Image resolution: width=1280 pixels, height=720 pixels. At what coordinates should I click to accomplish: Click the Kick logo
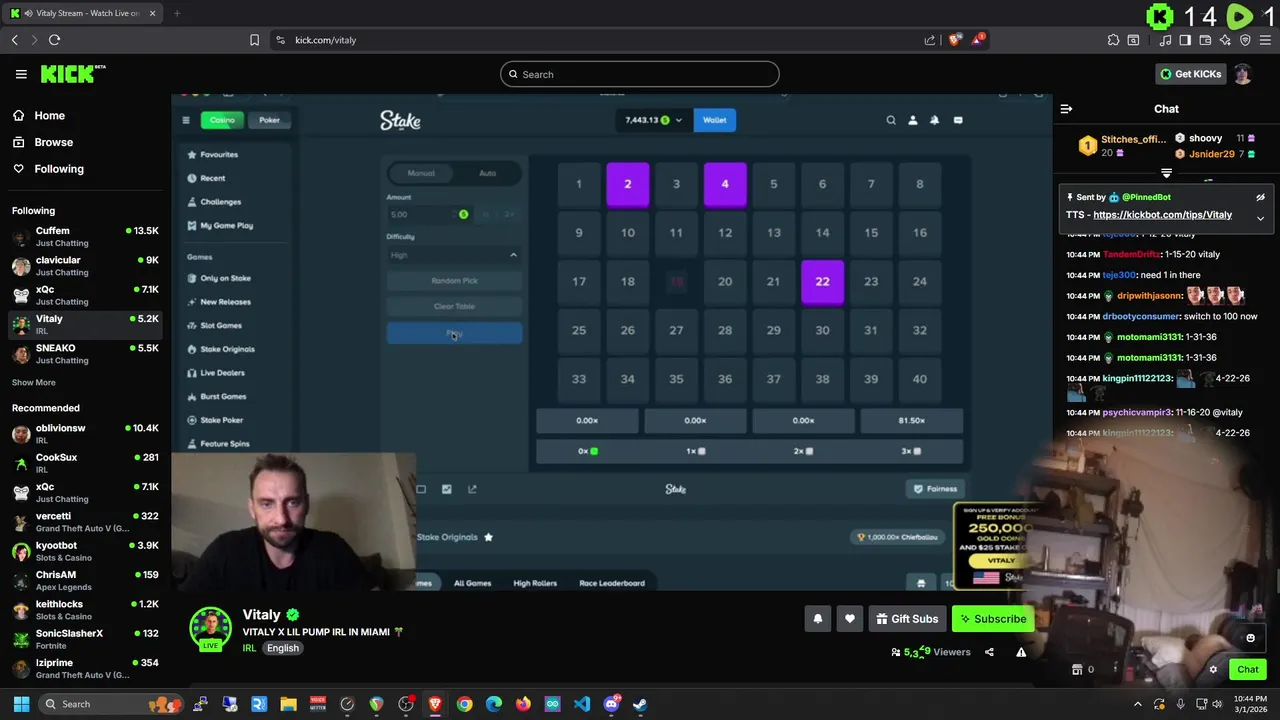(x=72, y=74)
